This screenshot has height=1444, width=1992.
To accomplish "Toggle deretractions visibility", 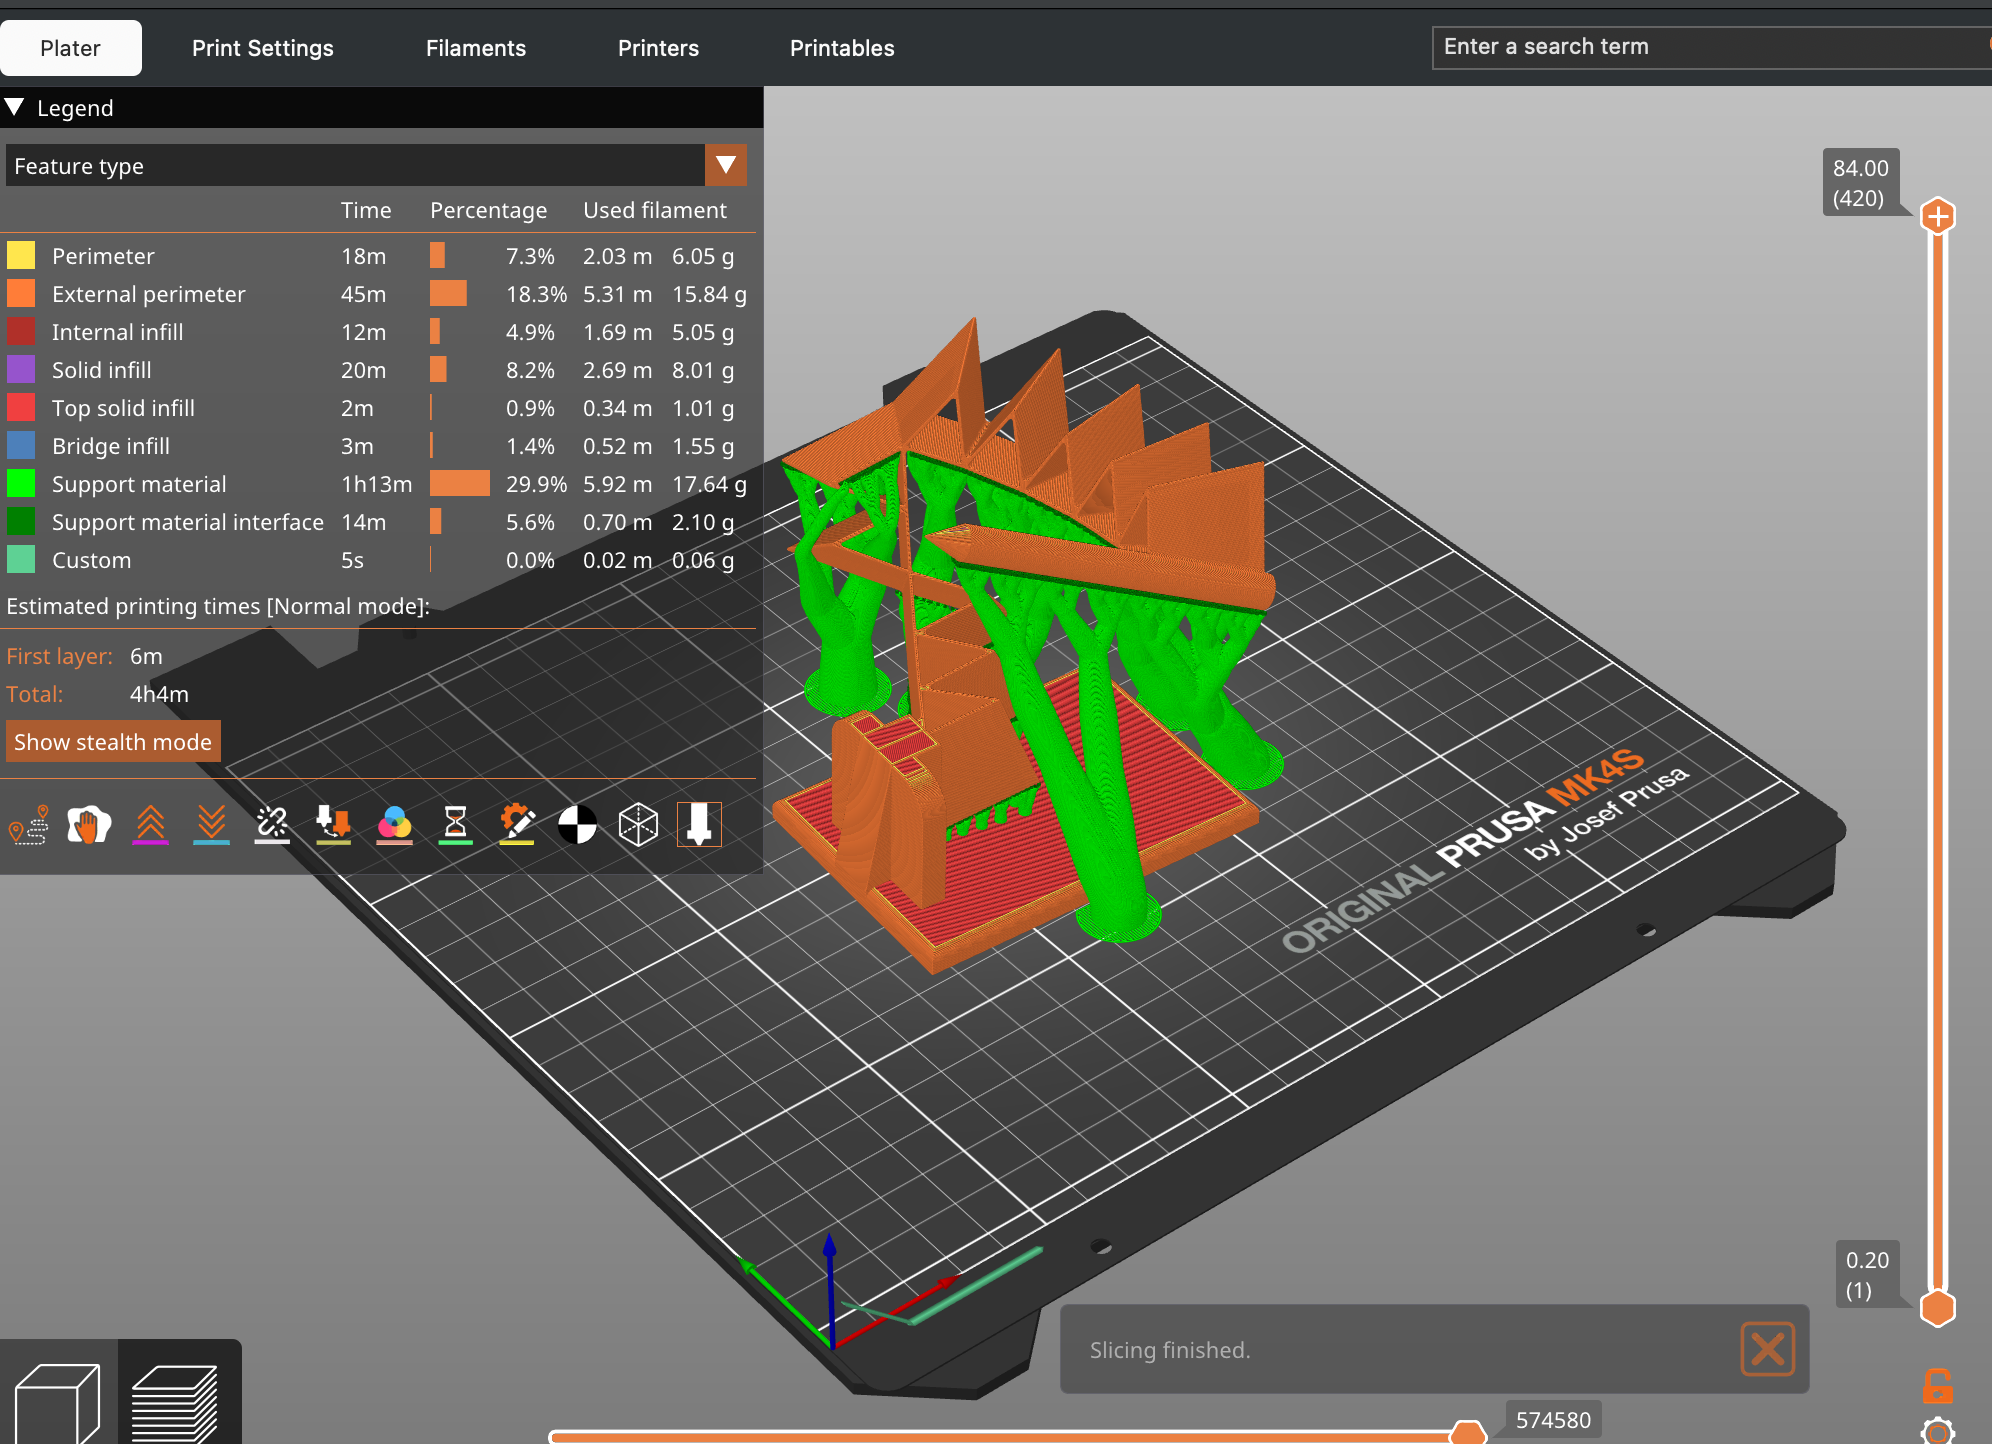I will [x=211, y=824].
